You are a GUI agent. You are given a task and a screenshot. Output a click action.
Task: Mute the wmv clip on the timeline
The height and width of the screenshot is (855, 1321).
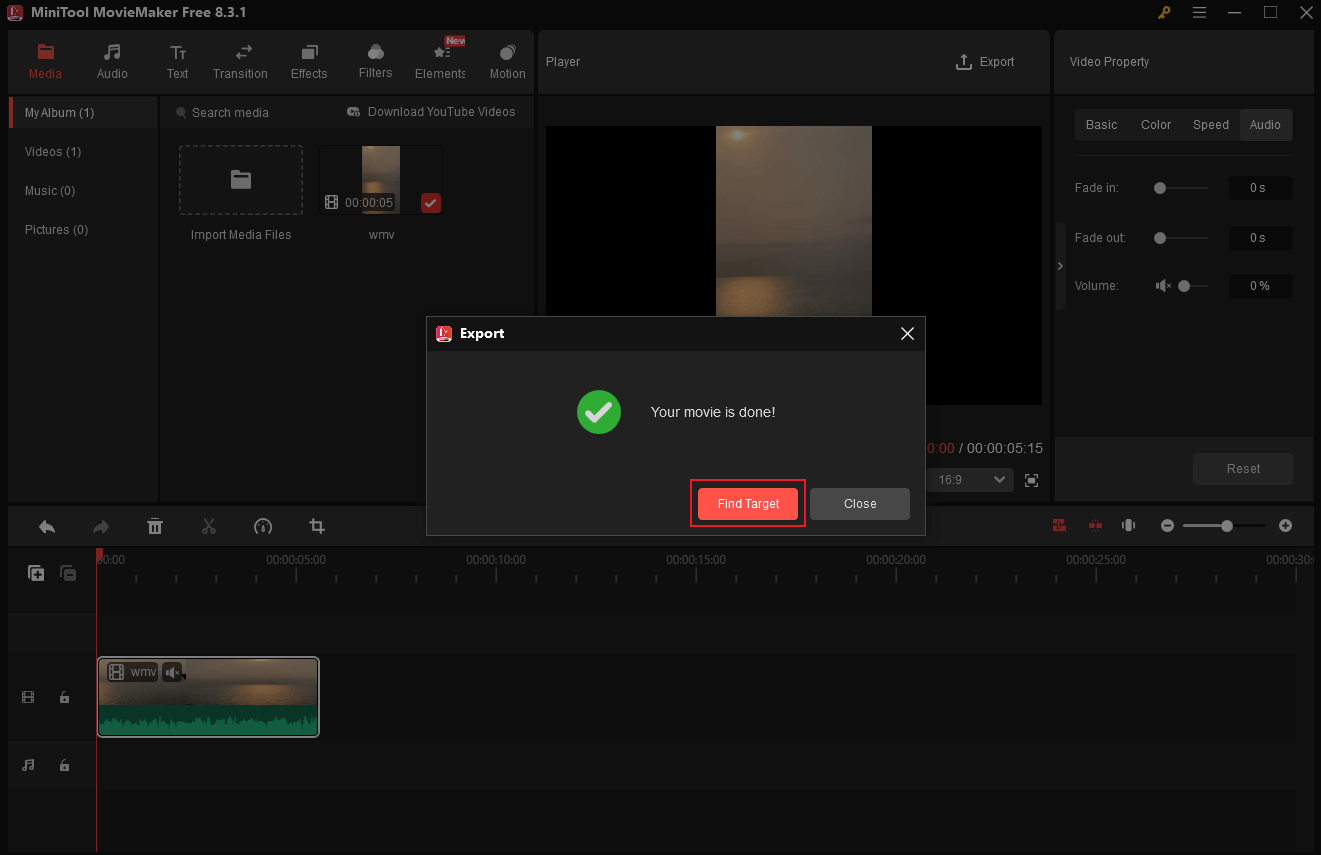[174, 671]
